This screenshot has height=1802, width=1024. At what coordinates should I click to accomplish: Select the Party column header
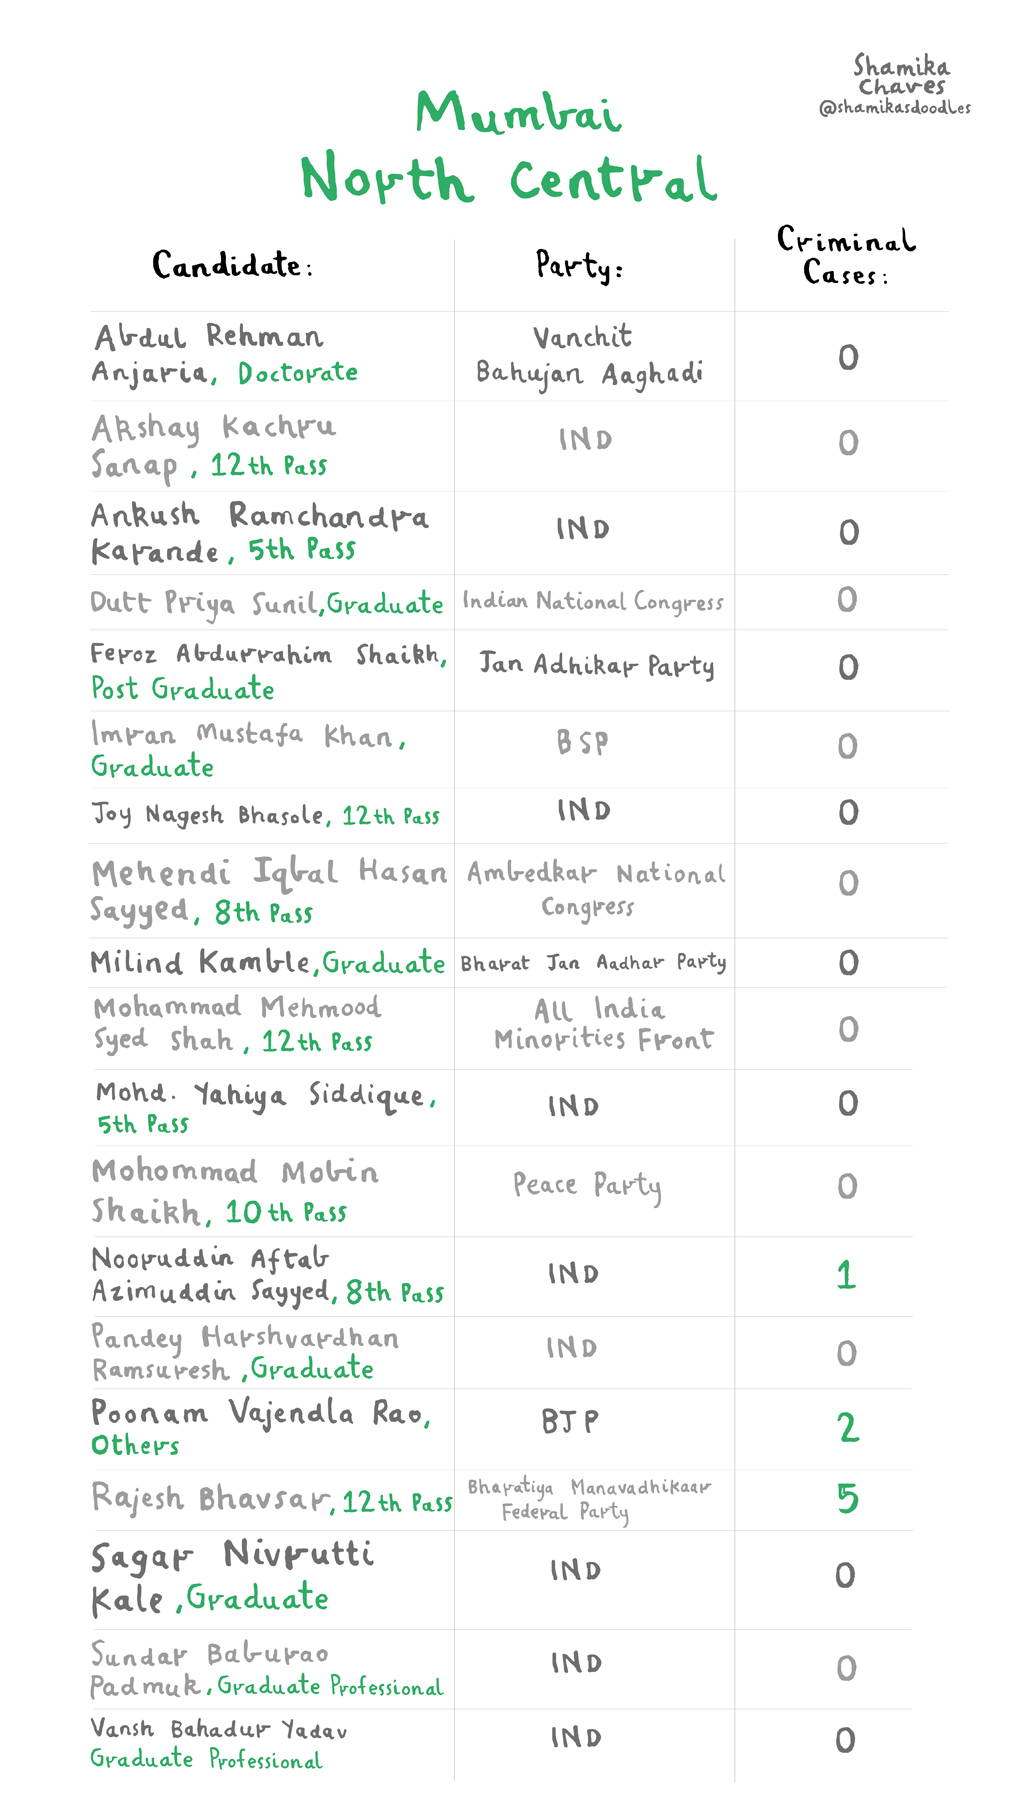579,267
